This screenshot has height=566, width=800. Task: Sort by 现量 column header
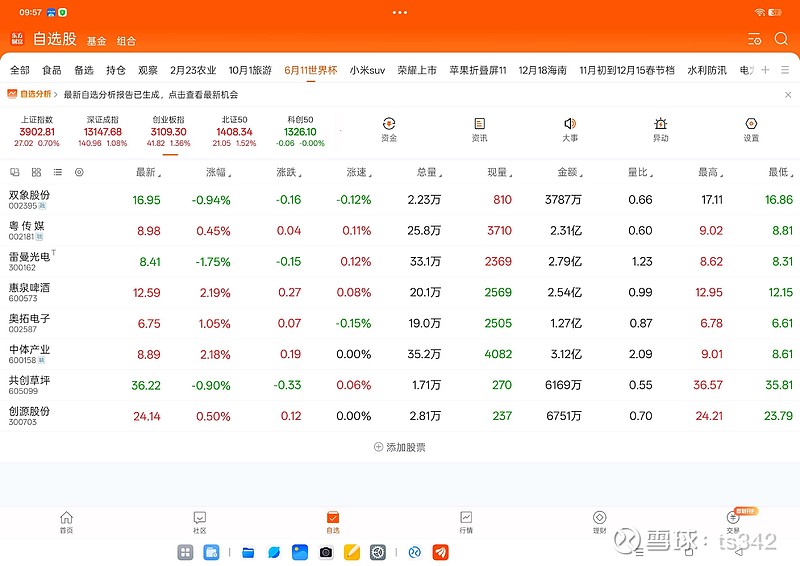[x=500, y=173]
